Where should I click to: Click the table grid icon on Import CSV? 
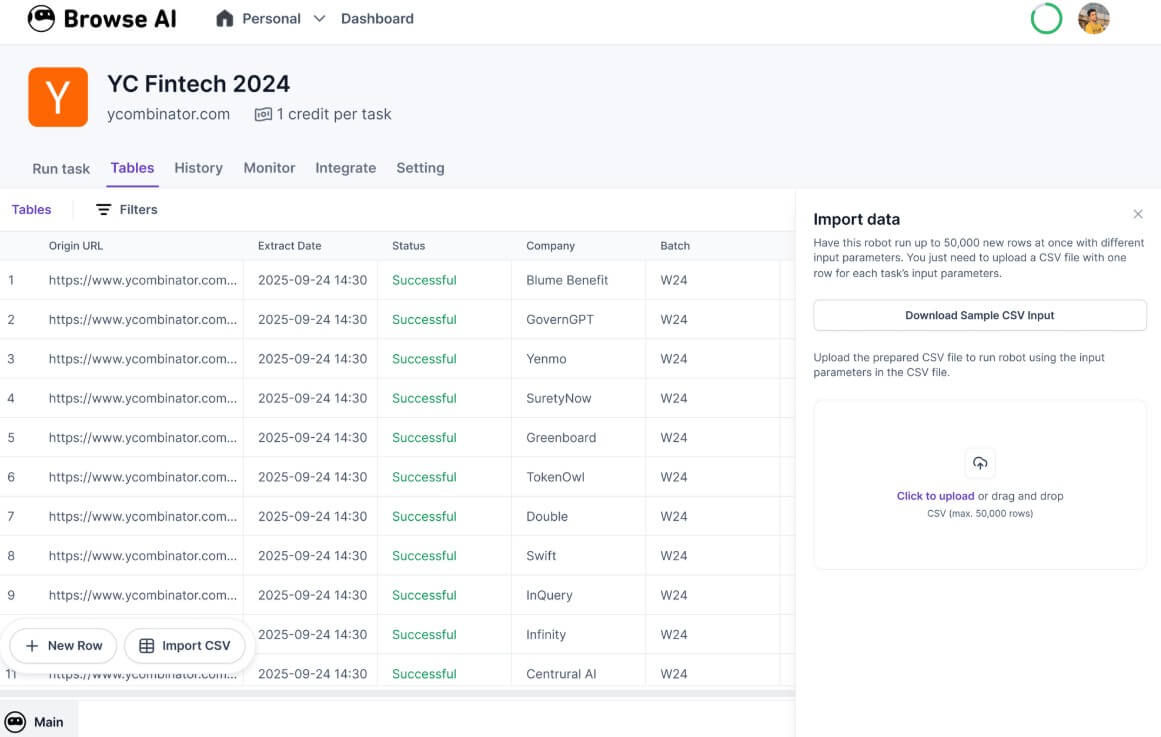coord(147,646)
